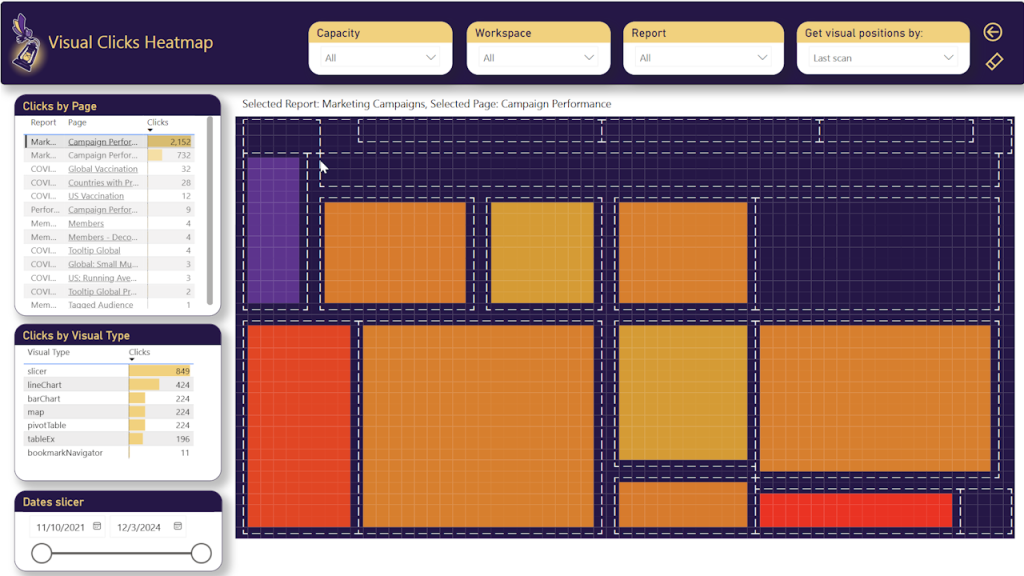Viewport: 1024px width, 576px height.
Task: Click the eraser icon to clear all slicers
Action: (992, 62)
